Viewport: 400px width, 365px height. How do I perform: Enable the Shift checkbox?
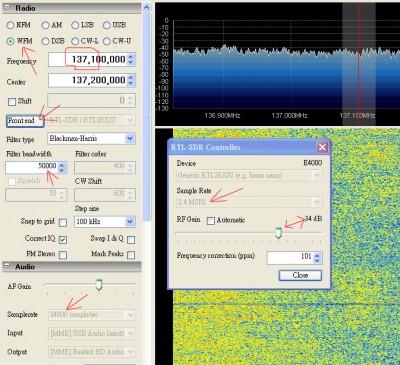pos(12,101)
